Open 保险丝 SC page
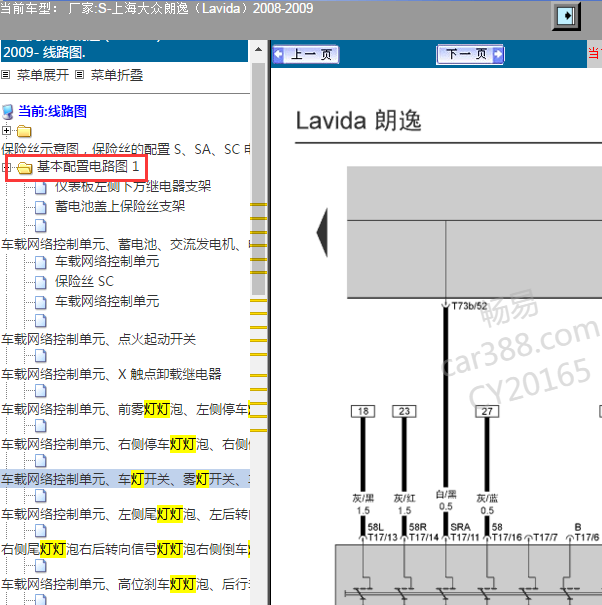 (85, 281)
